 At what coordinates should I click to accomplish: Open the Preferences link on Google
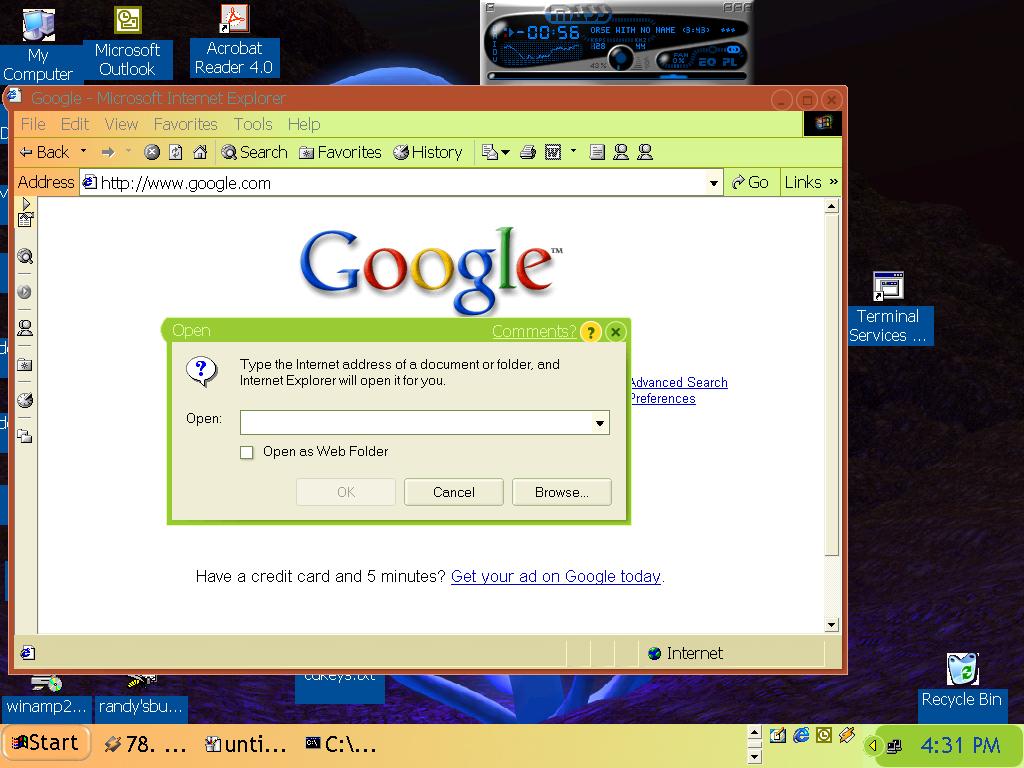coord(663,399)
